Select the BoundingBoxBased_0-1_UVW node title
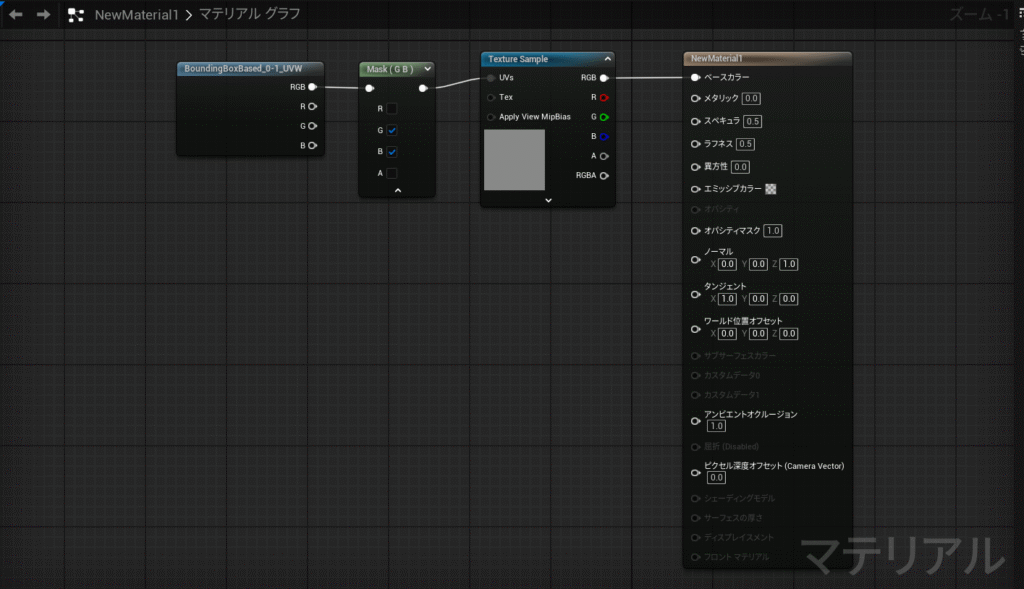The width and height of the screenshot is (1024, 589). (243, 69)
